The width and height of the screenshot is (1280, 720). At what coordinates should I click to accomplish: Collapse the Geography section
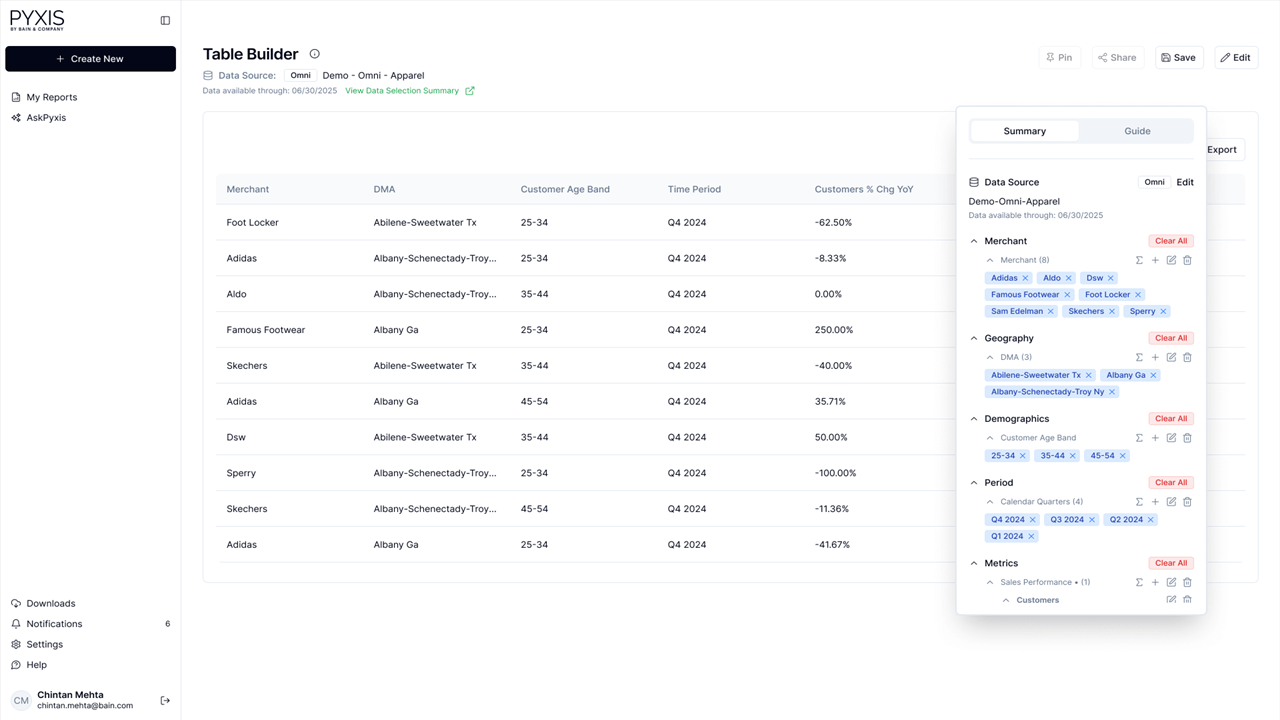click(x=974, y=338)
